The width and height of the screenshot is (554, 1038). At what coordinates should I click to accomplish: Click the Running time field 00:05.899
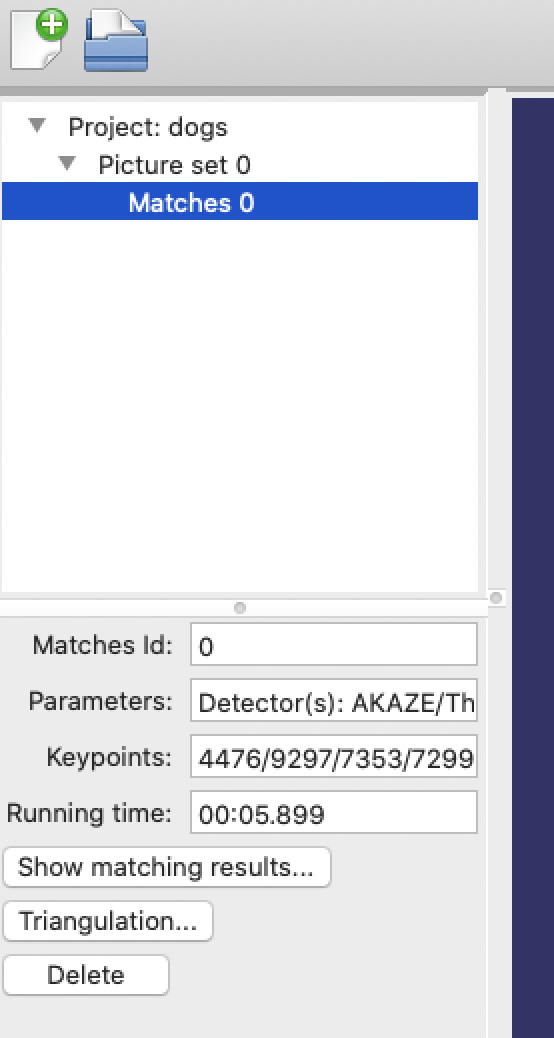(x=334, y=812)
